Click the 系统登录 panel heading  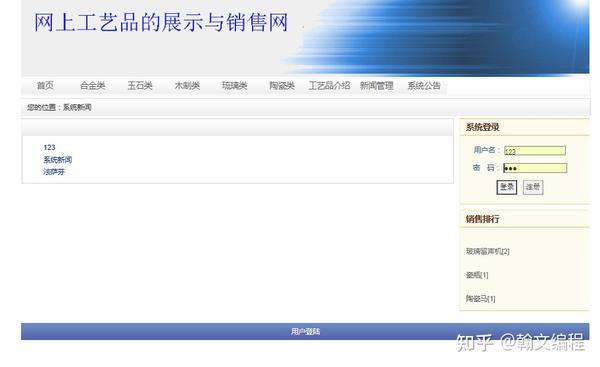click(x=483, y=127)
